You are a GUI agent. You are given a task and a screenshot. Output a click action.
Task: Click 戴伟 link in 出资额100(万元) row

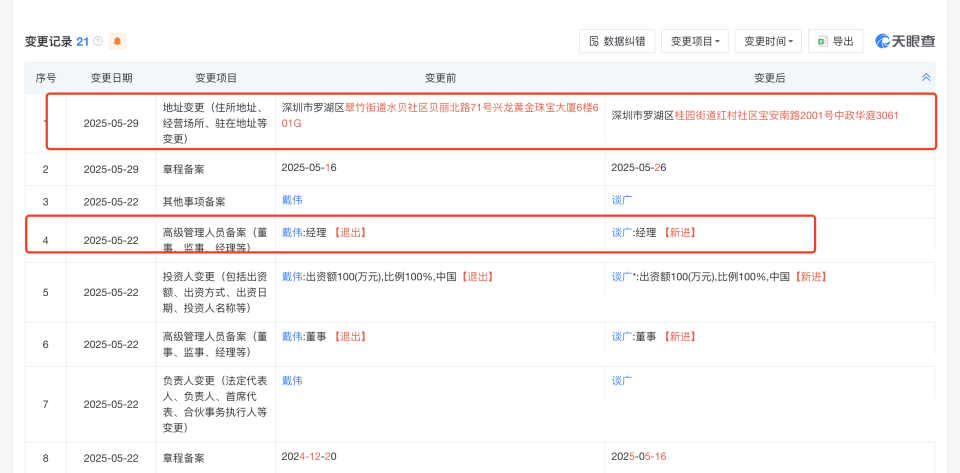292,277
